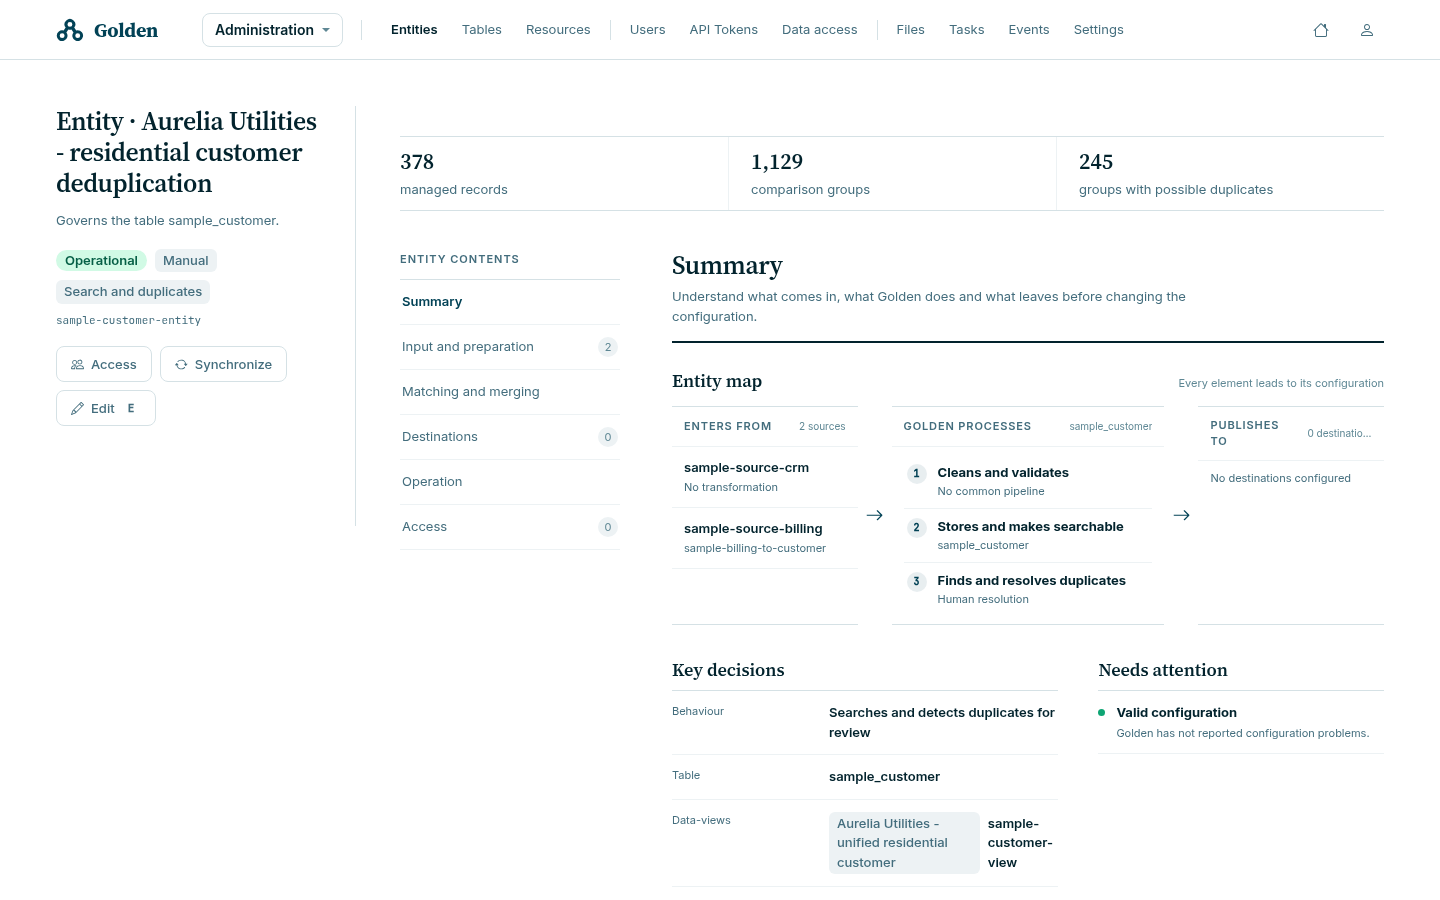Open the Users nav item
Screen dimensions: 1440x900
(647, 30)
